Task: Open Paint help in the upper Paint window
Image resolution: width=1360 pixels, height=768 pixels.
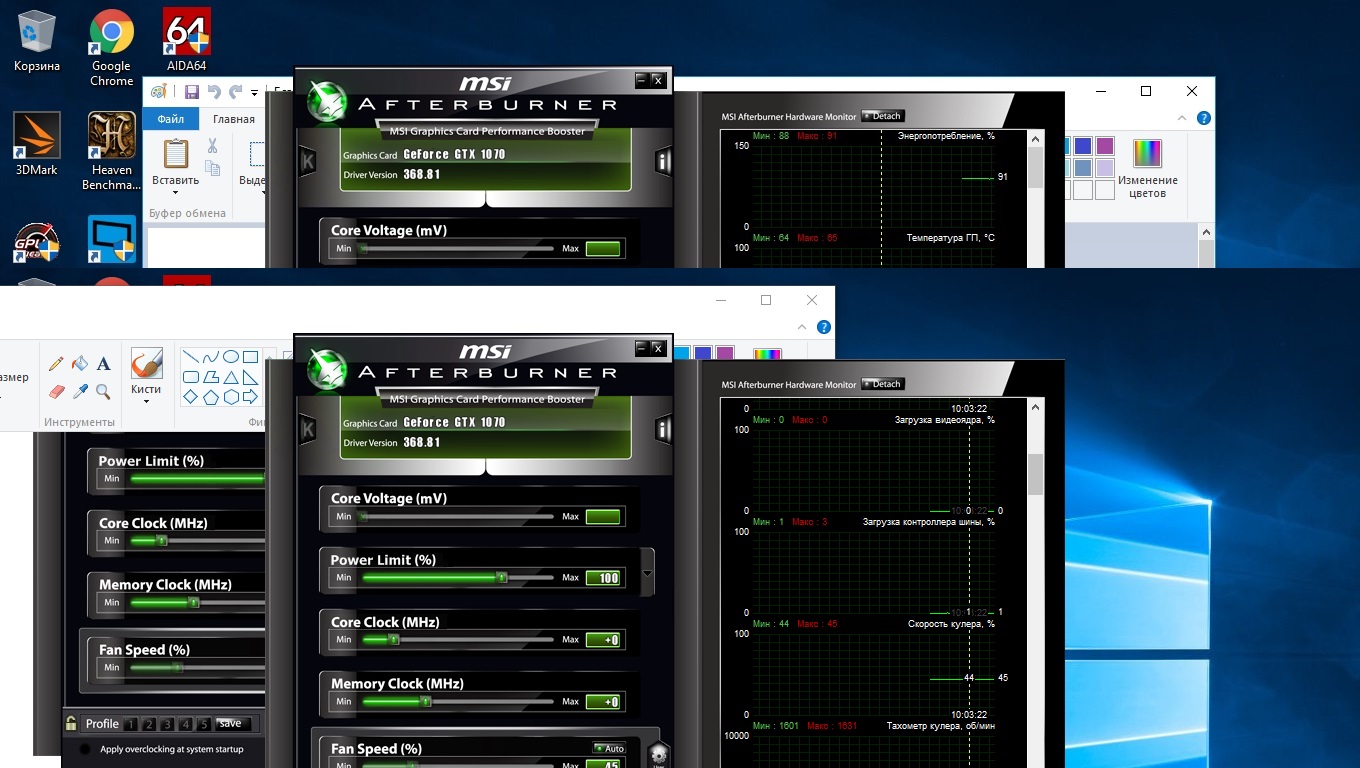Action: (1204, 118)
